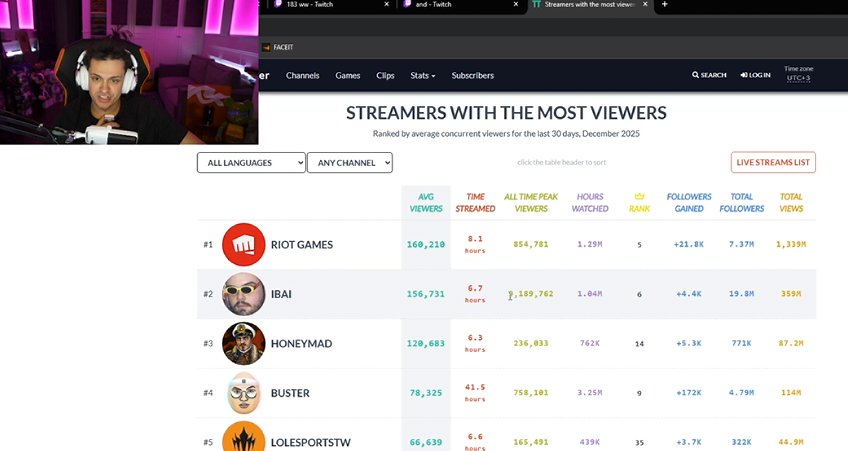The width and height of the screenshot is (848, 451).
Task: Click Riot Games peak viewers 854,781
Action: pyautogui.click(x=531, y=244)
